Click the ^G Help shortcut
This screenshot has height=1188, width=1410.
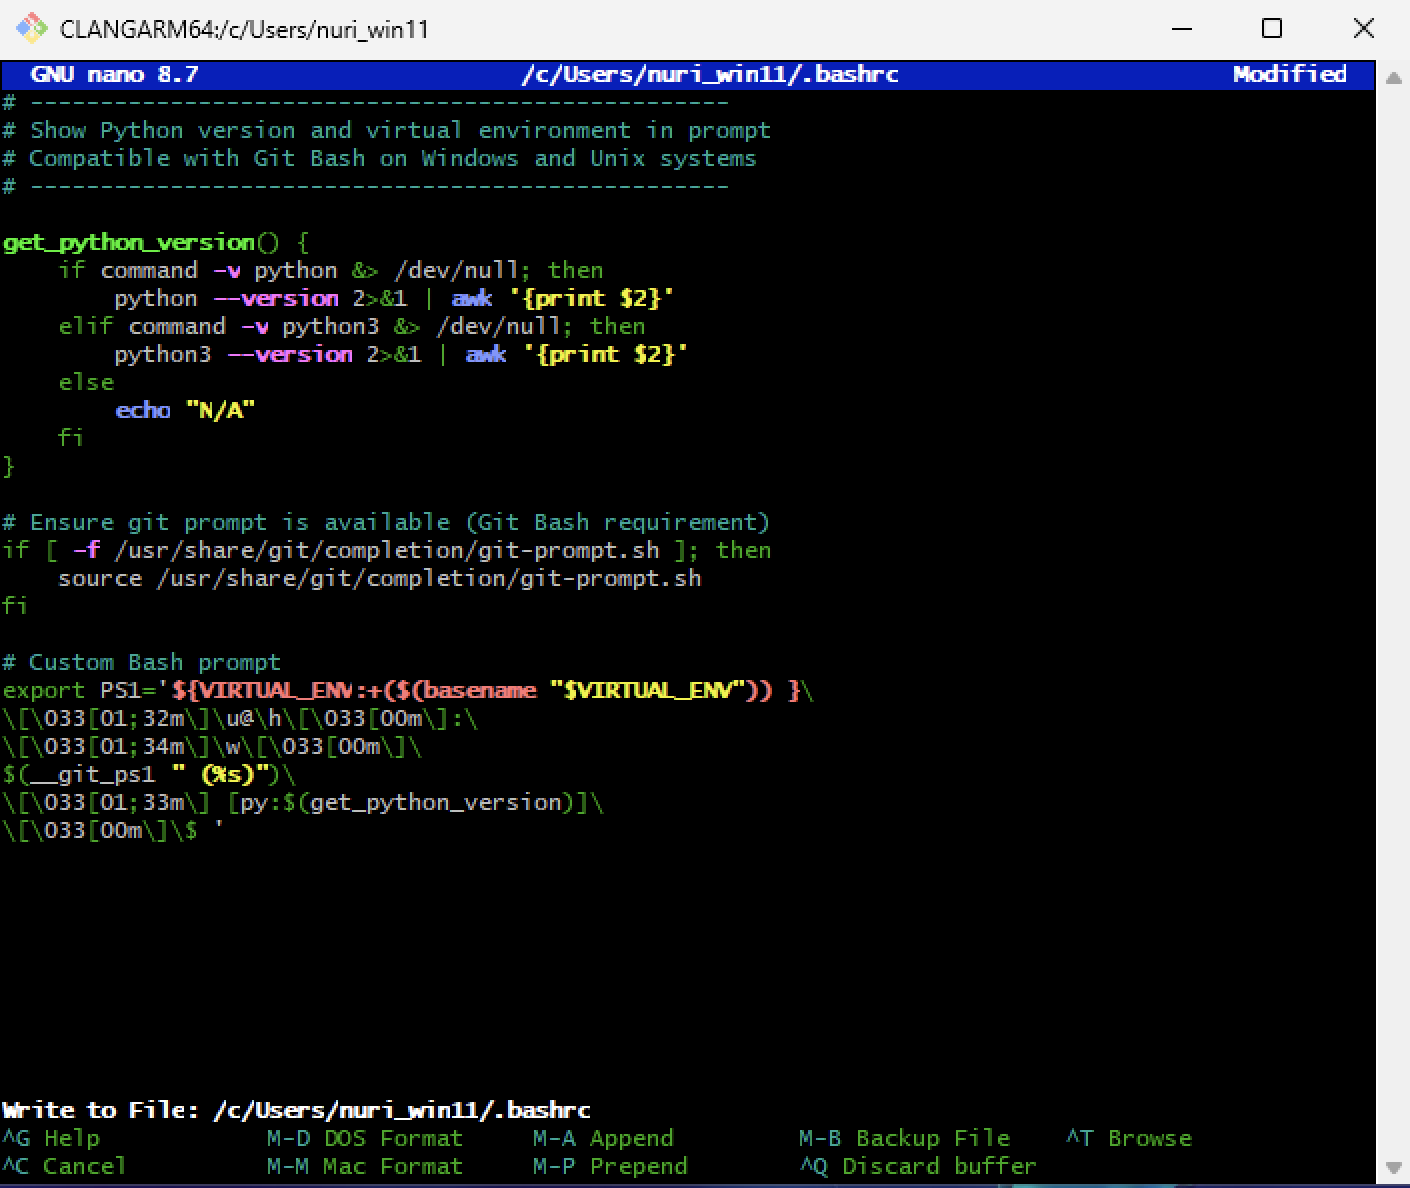51,1138
